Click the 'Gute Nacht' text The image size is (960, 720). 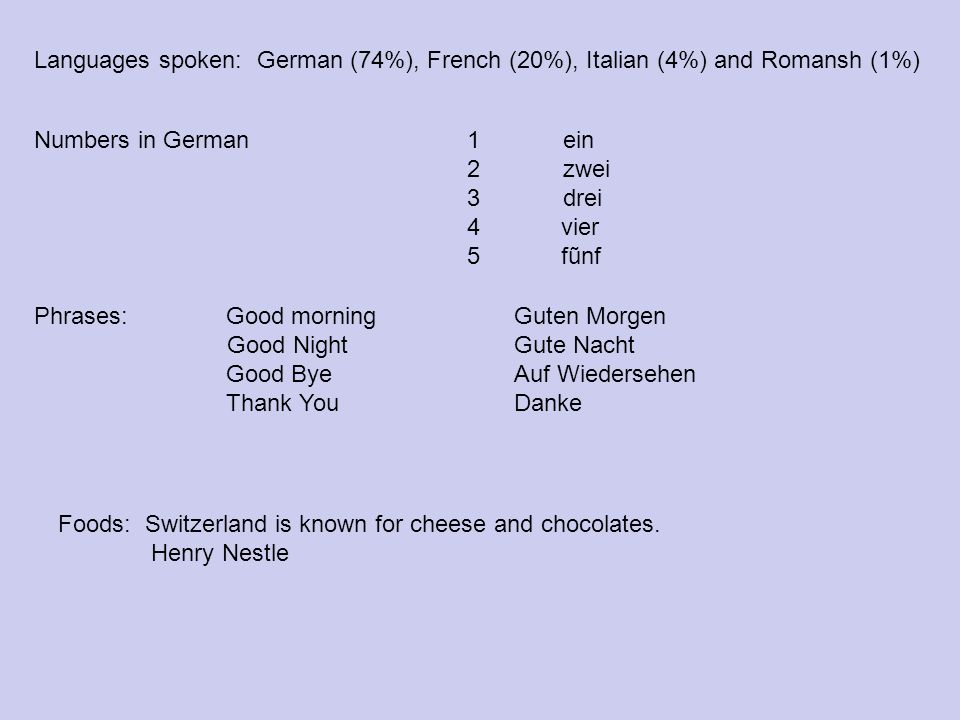574,345
